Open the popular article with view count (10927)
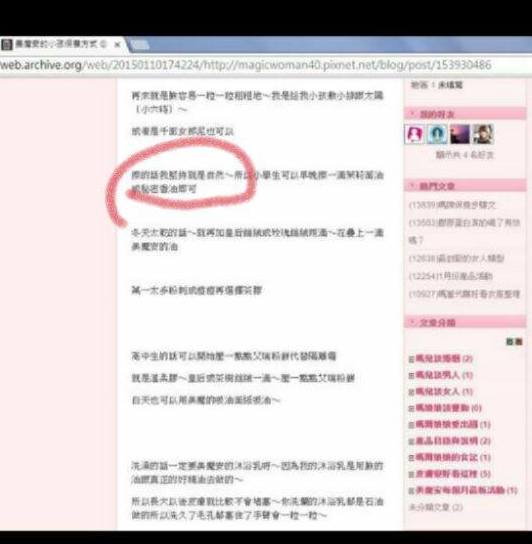Viewport: 532px width, 544px height. 464,294
